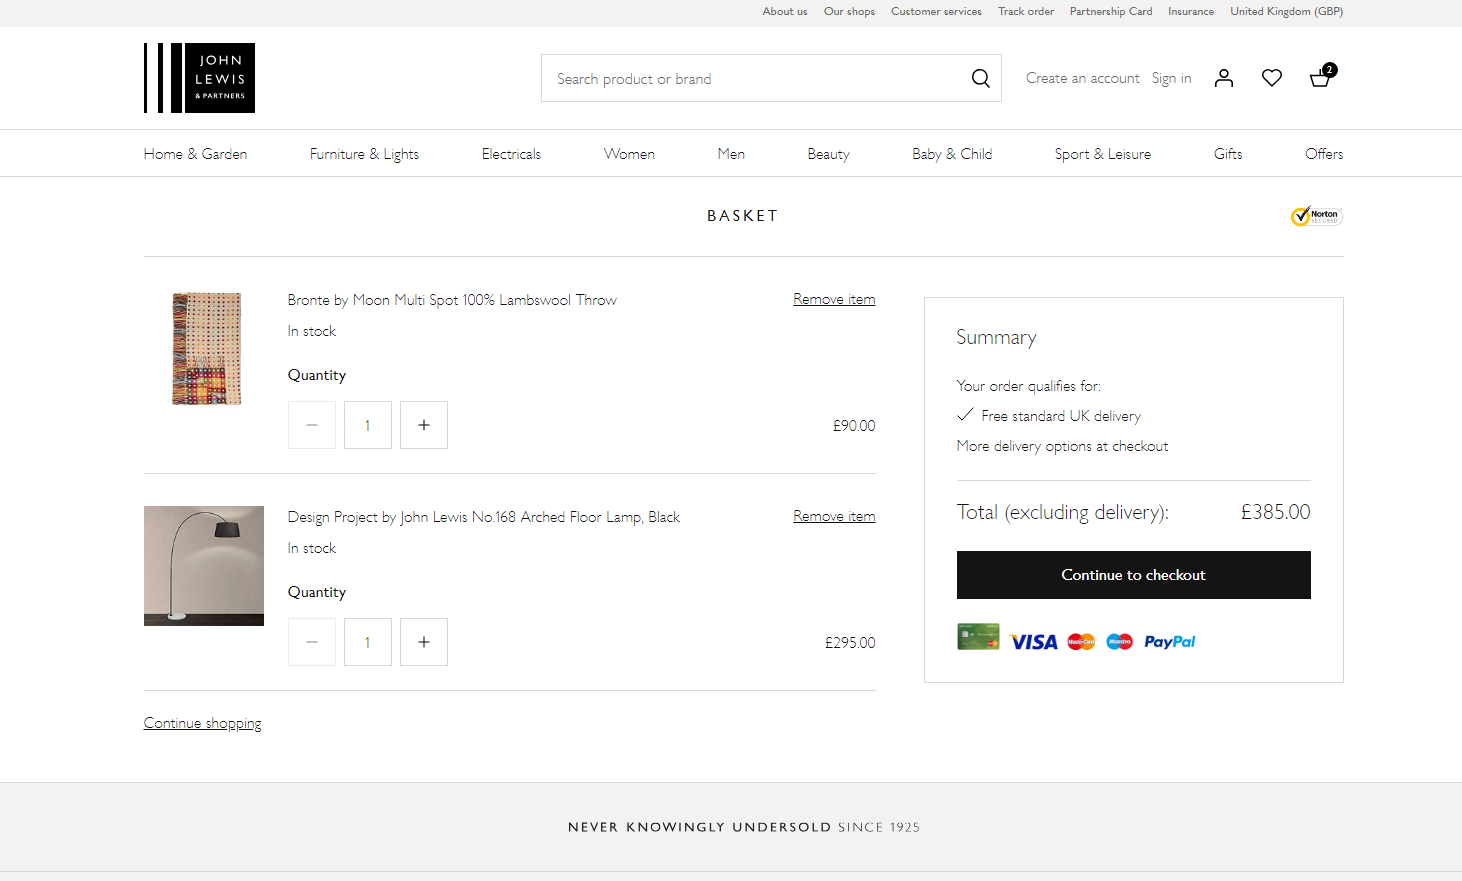
Task: Open Track order link
Action: coord(1026,11)
